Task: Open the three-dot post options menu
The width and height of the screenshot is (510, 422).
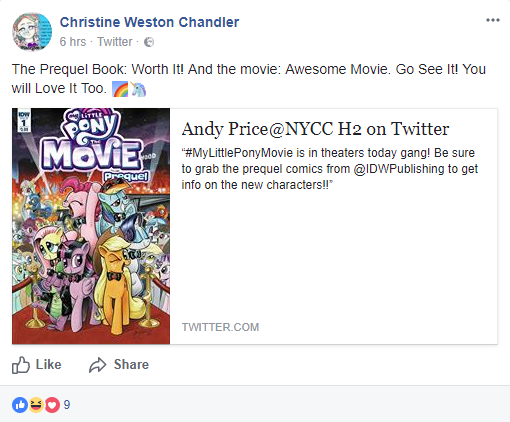Action: [x=493, y=20]
